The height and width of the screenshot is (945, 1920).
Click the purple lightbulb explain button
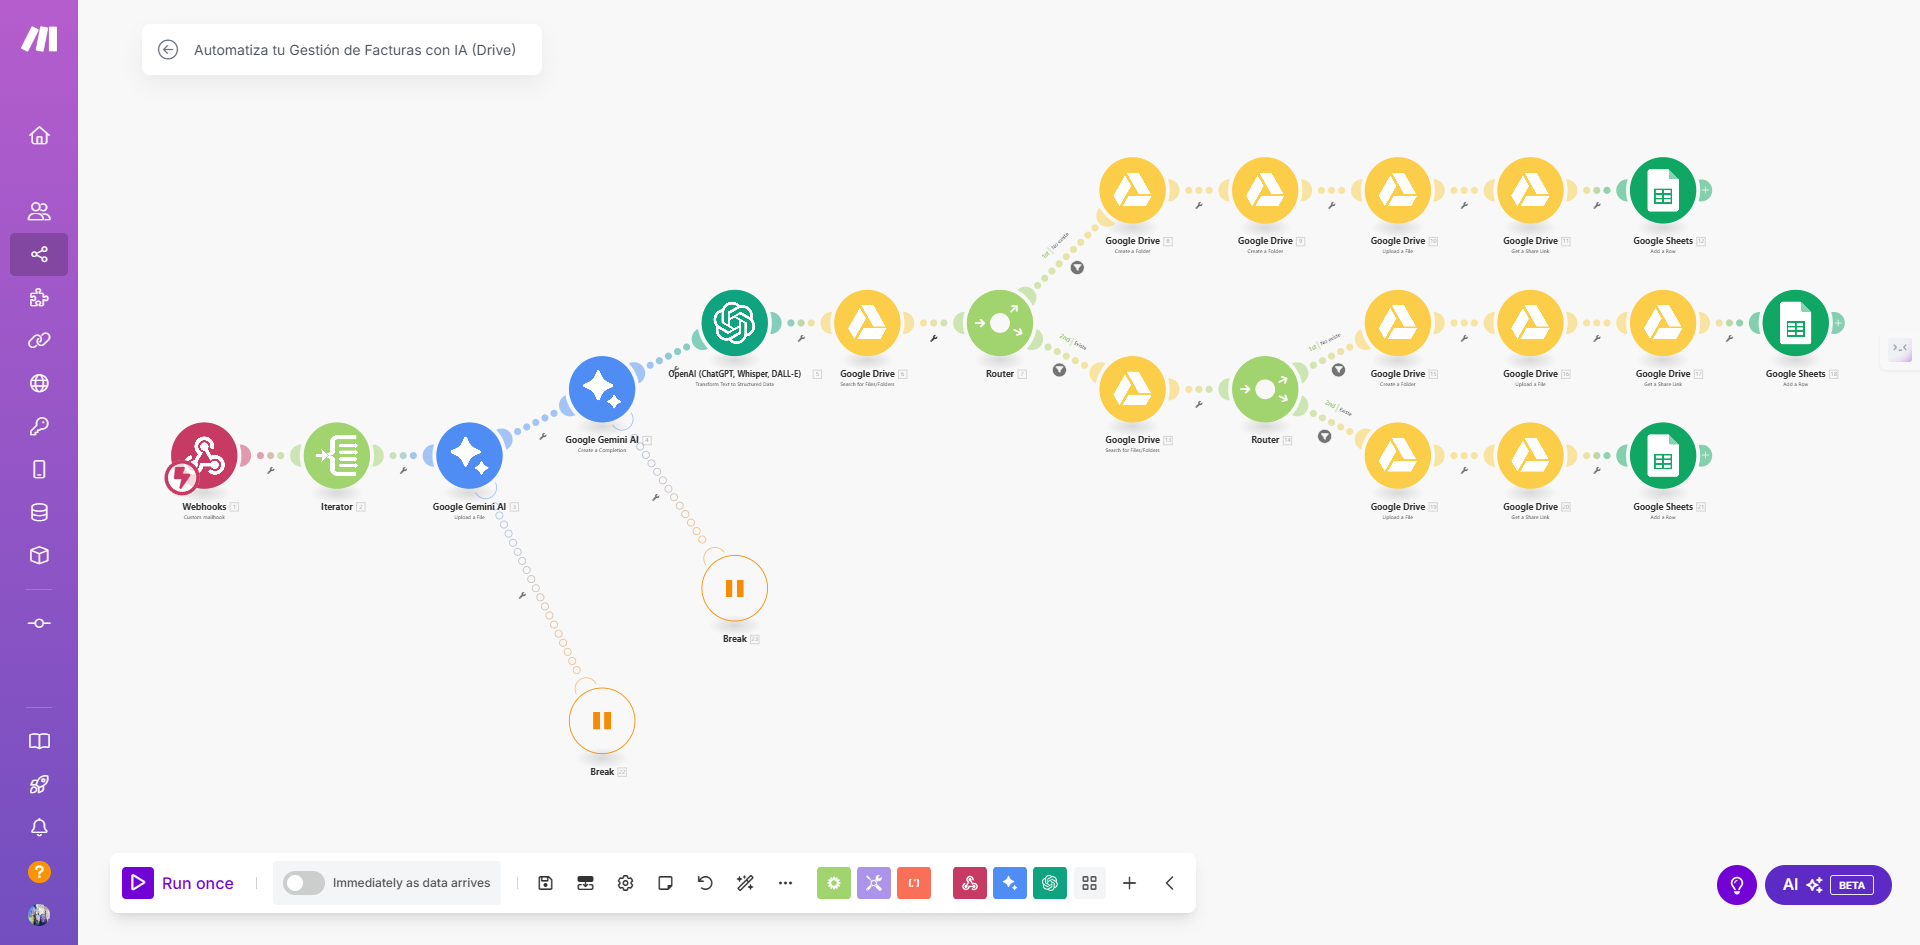[x=1737, y=885]
